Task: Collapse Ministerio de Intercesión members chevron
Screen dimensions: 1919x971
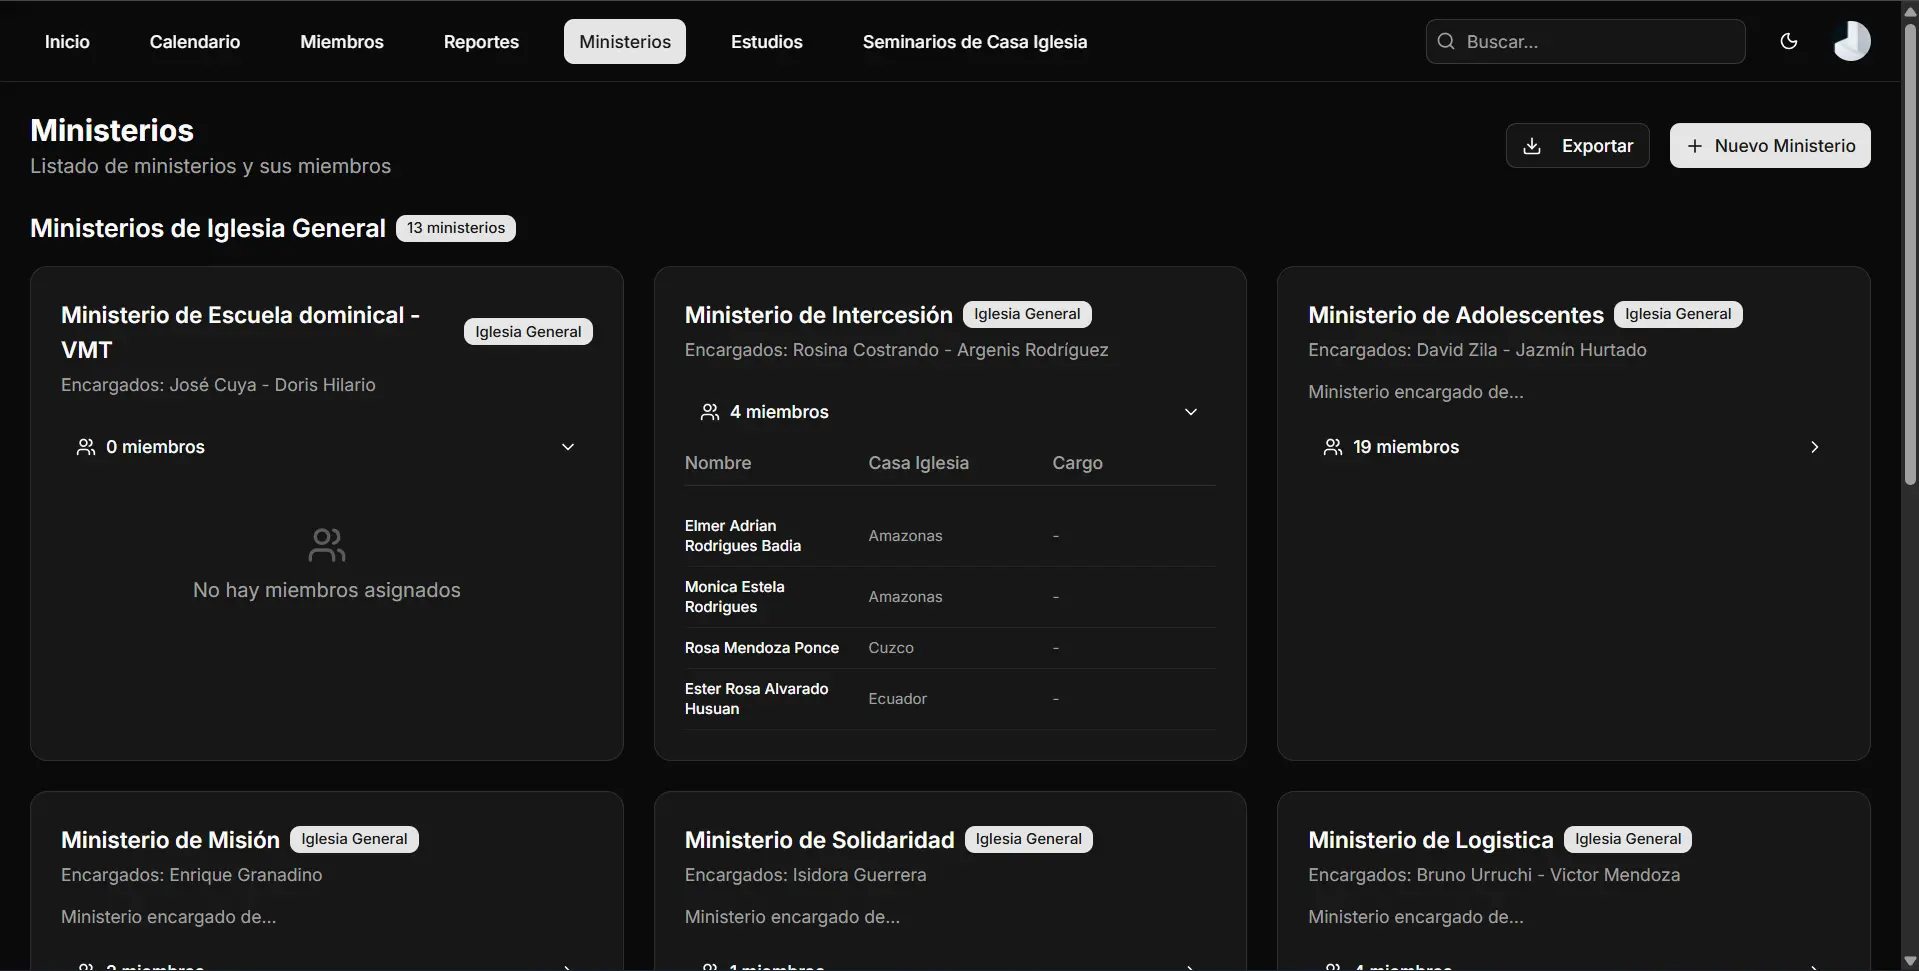Action: pos(1191,412)
